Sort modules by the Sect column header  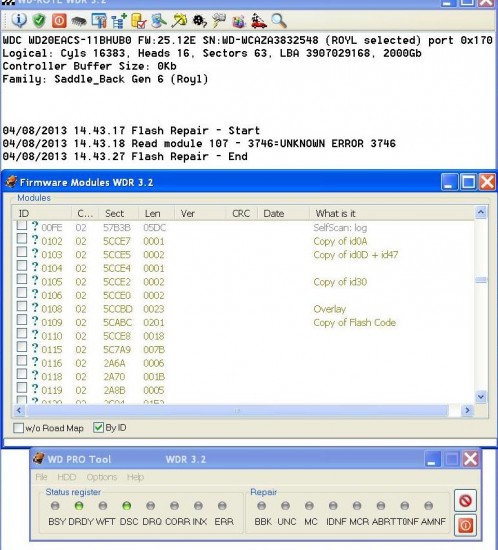pyautogui.click(x=114, y=213)
